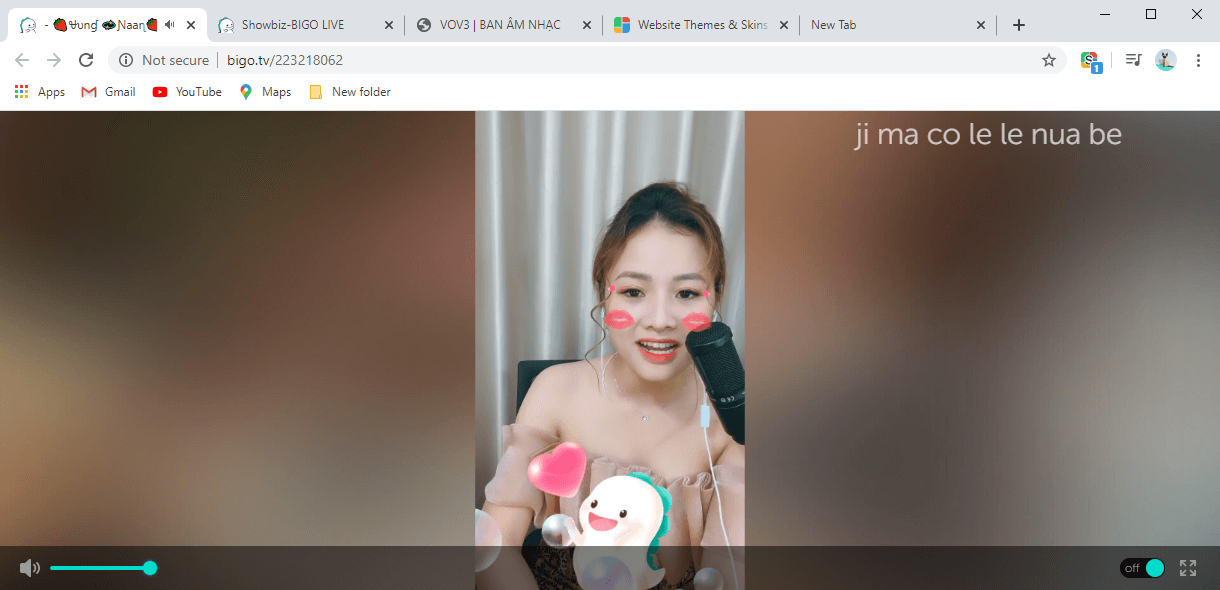The height and width of the screenshot is (590, 1220).
Task: Click the live video stream
Action: coord(610,350)
